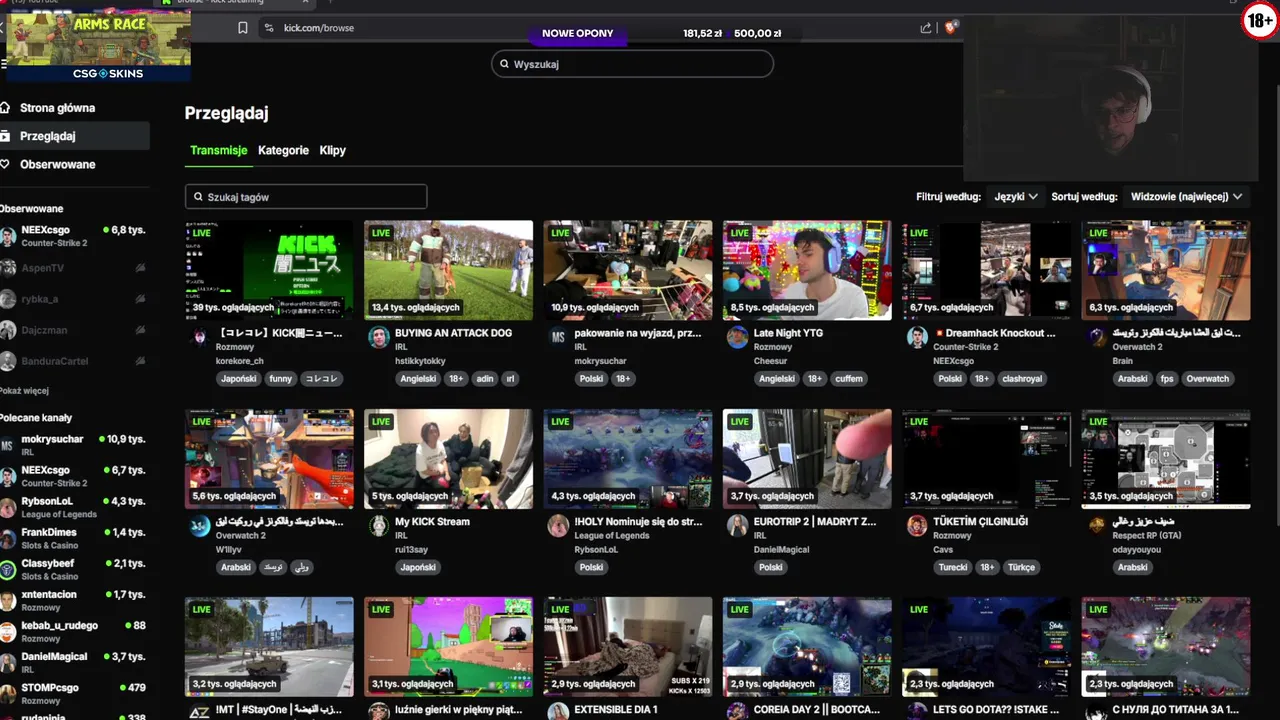Click the adin tag

485,379
